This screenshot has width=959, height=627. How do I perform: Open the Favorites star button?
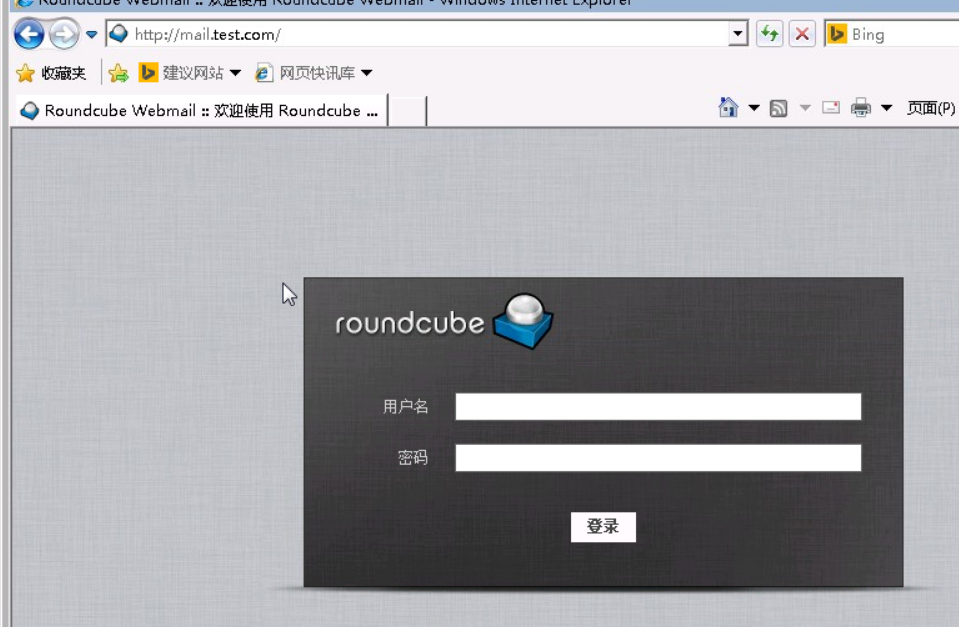coord(51,73)
